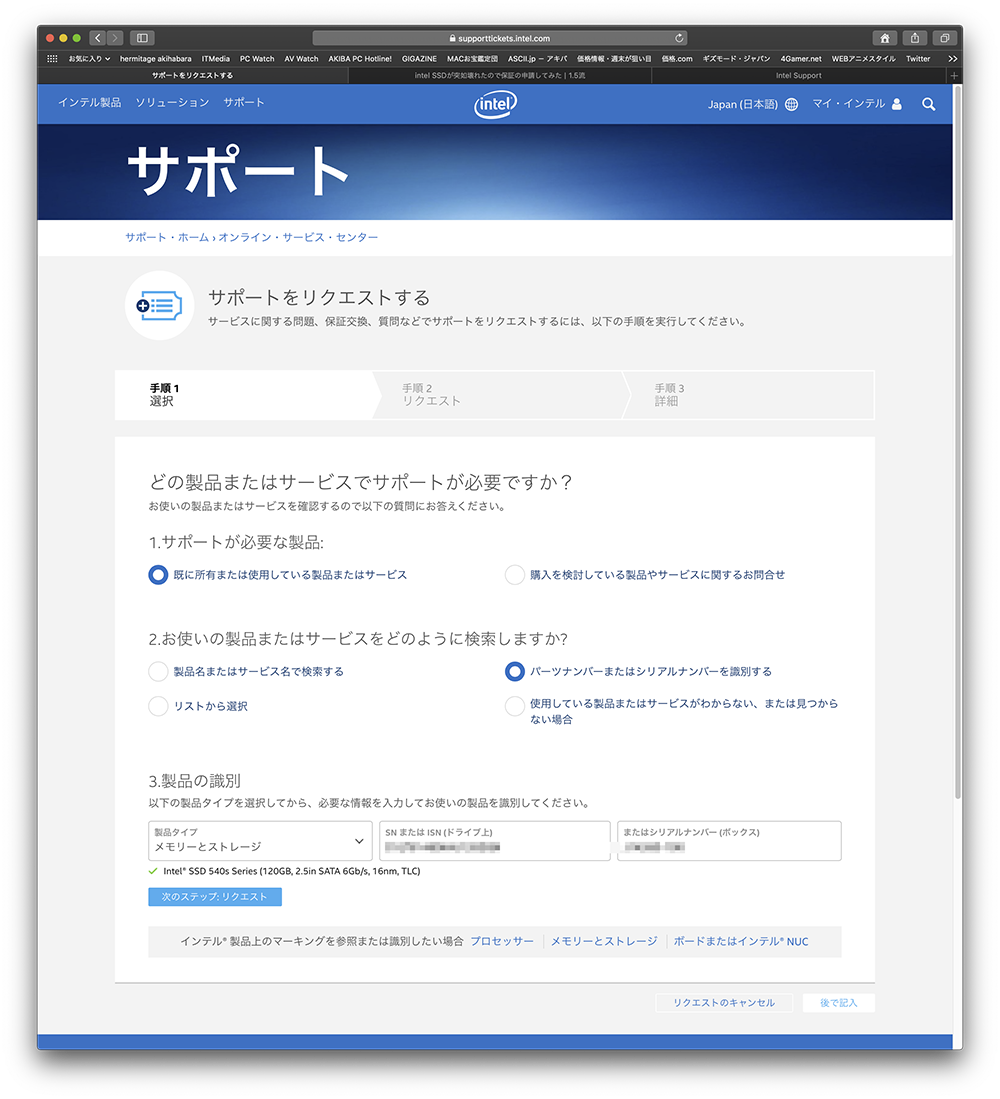Open Japan (日本語) region selector
The width and height of the screenshot is (1000, 1099).
(x=742, y=104)
